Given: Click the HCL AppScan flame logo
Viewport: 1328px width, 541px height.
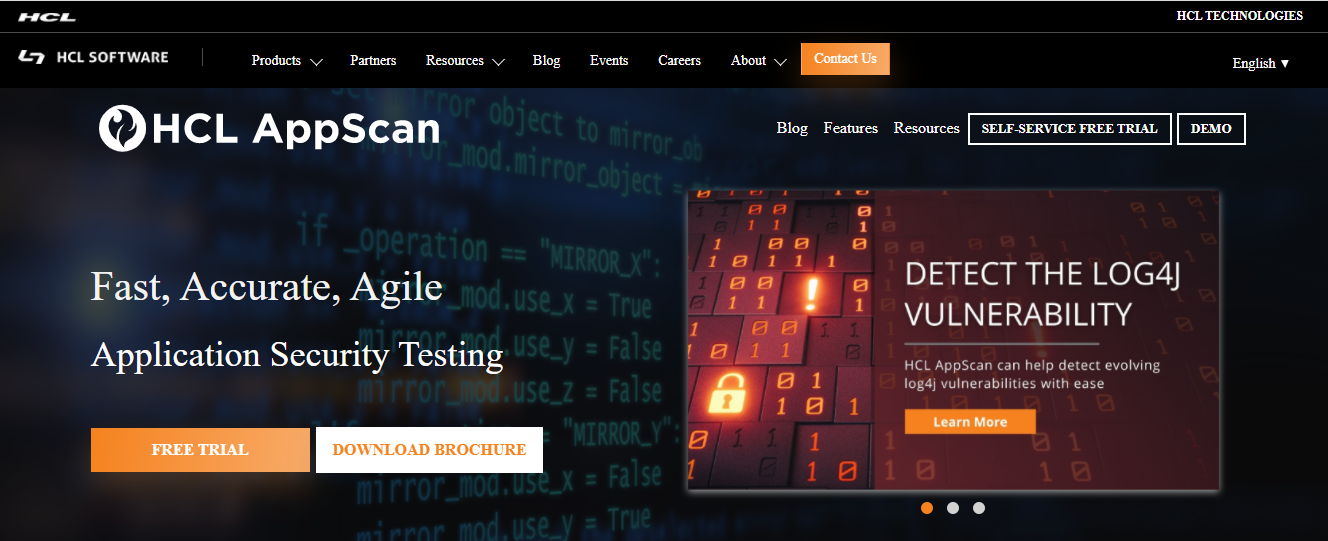Looking at the screenshot, I should pyautogui.click(x=123, y=128).
